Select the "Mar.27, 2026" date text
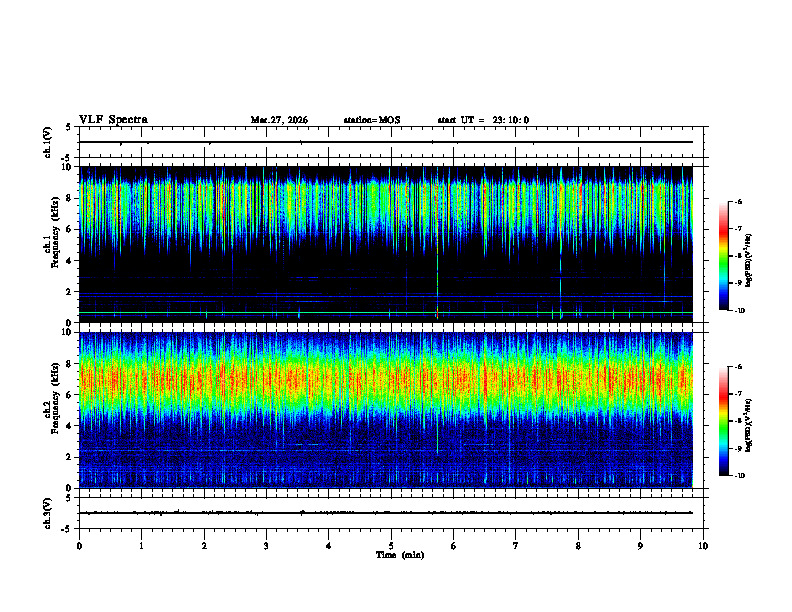792x612 pixels. [x=279, y=120]
